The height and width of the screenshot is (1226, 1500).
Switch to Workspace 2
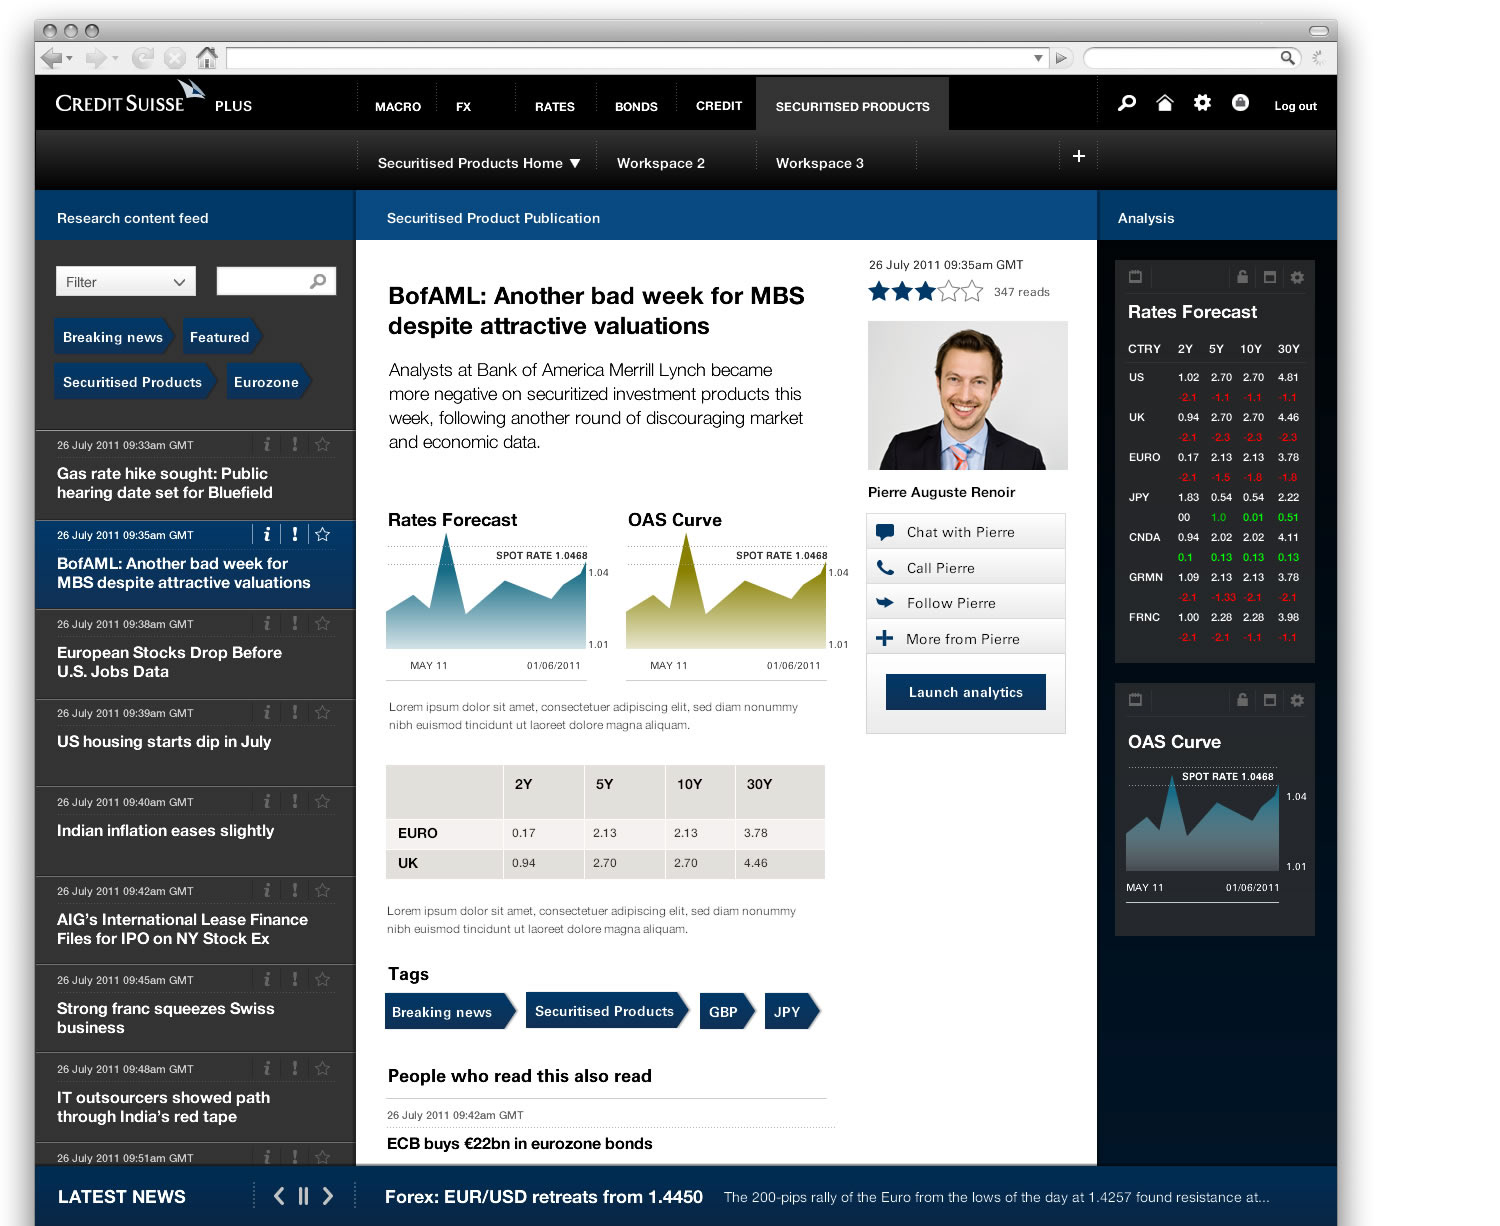coord(661,163)
